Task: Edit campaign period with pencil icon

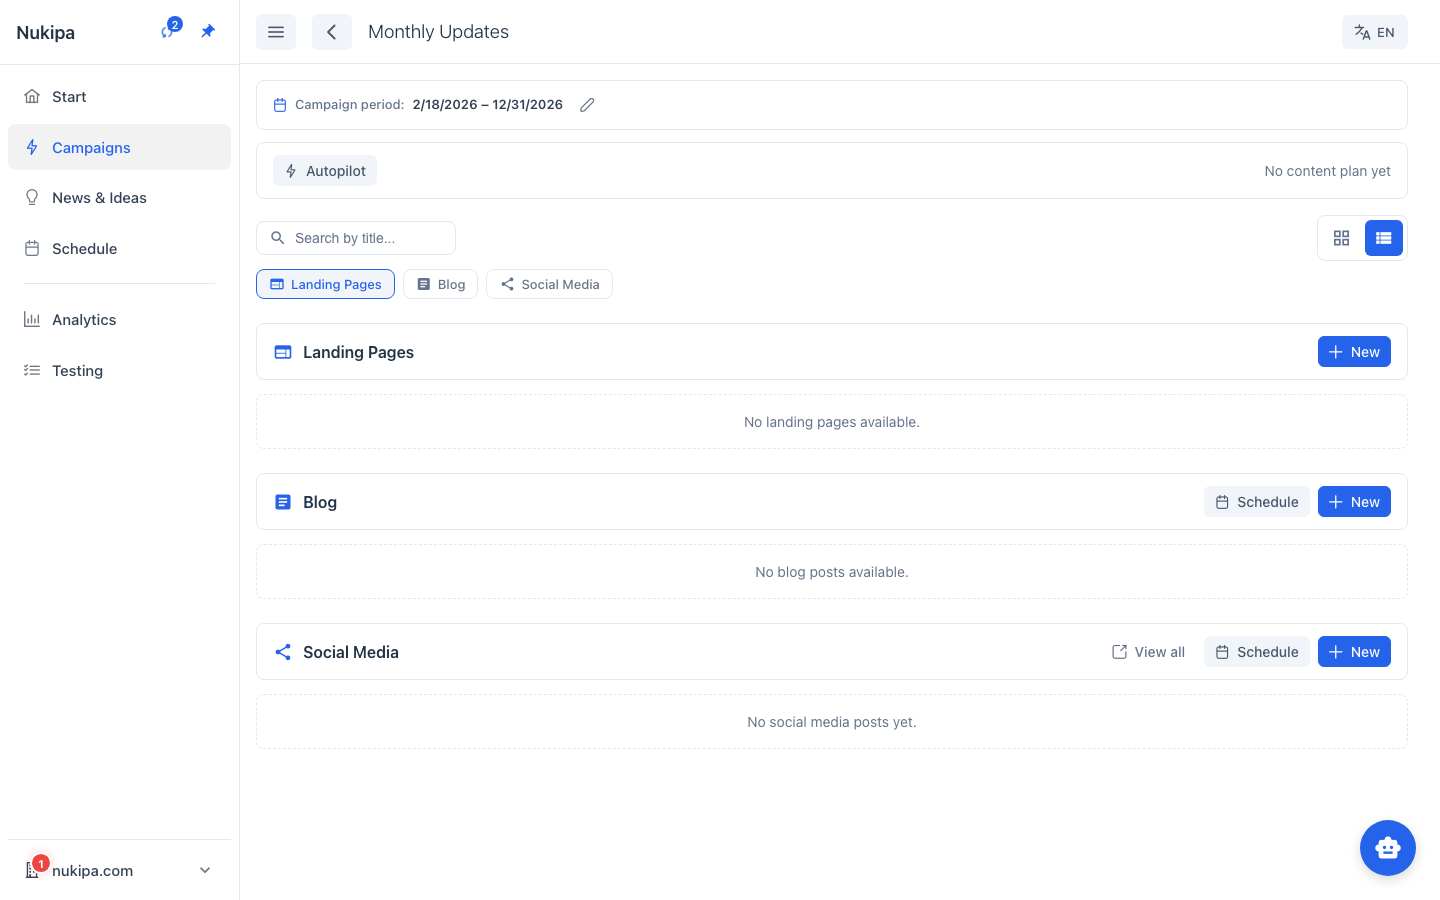Action: coord(587,105)
